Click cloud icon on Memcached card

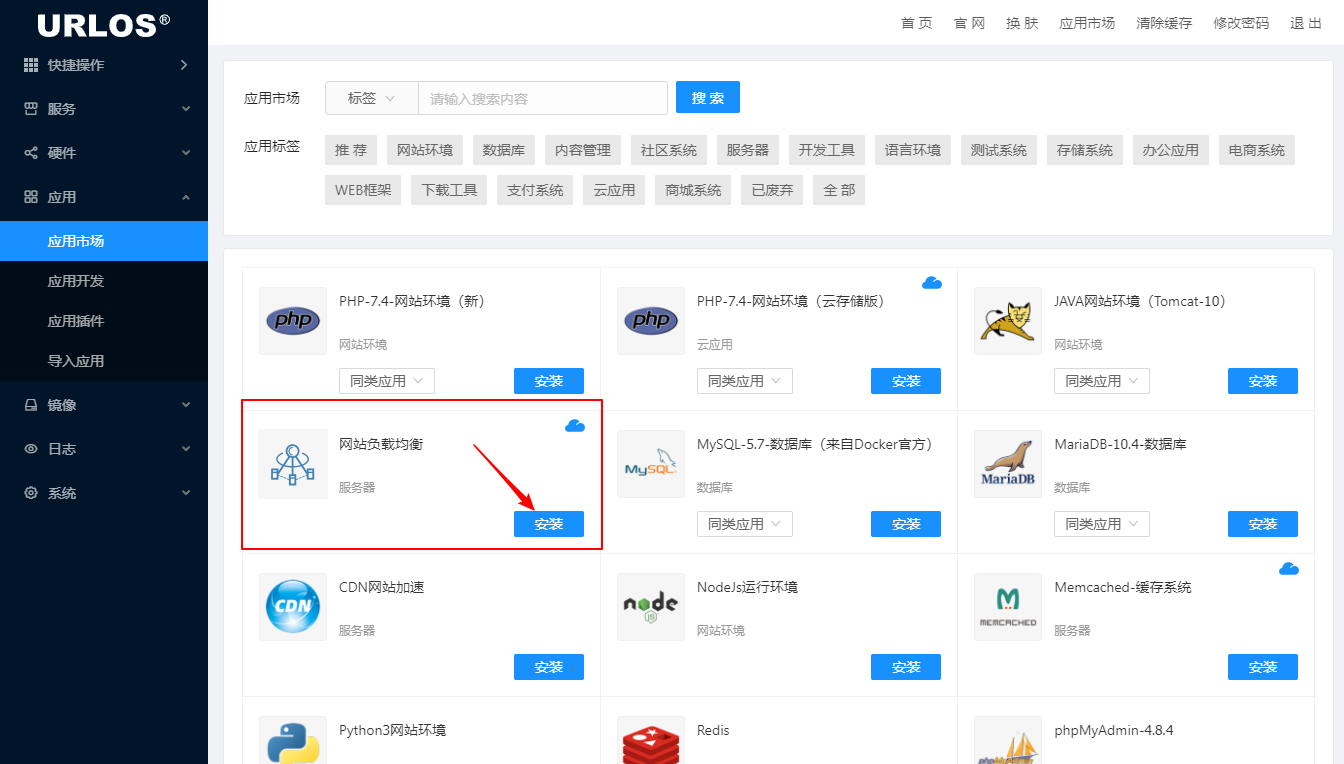coord(1289,569)
